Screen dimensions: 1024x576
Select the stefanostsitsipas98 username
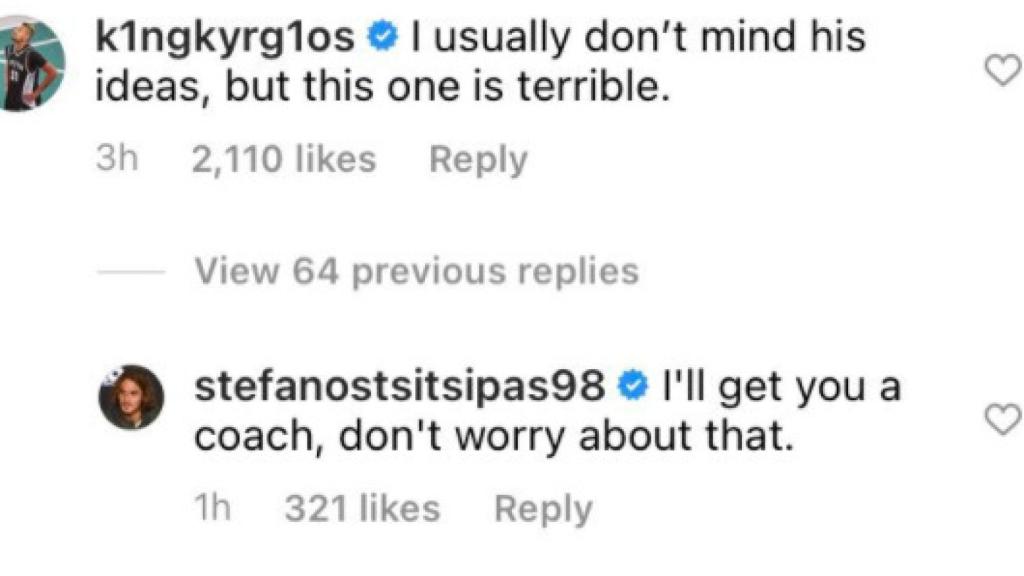point(400,383)
